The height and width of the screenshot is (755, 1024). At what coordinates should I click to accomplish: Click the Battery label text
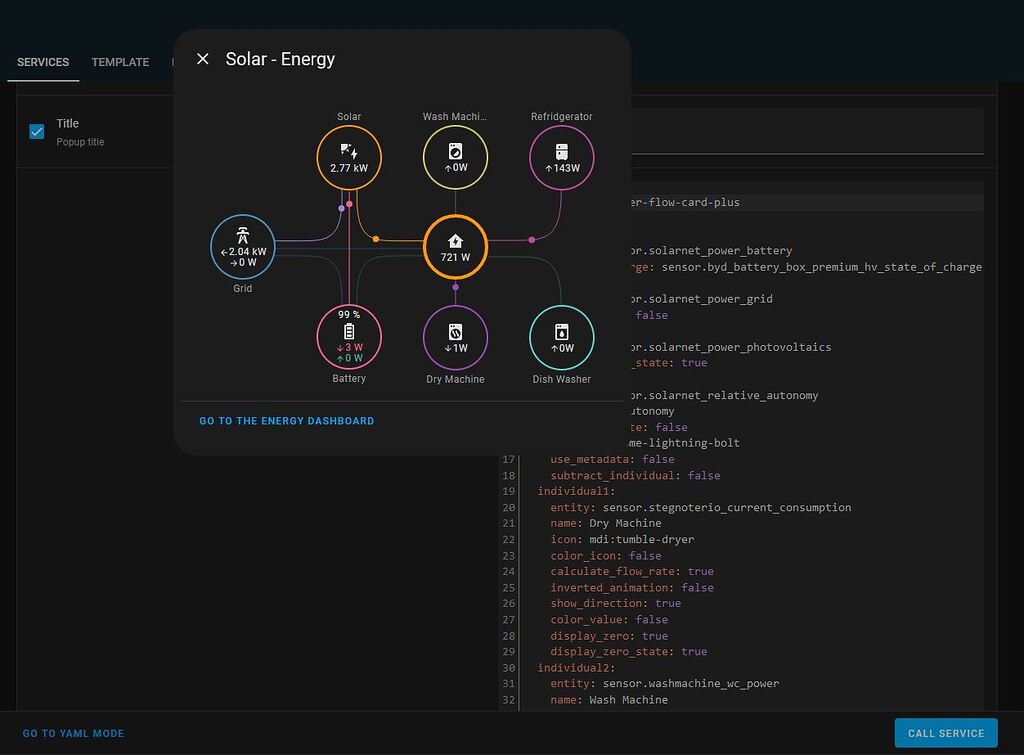pos(349,379)
